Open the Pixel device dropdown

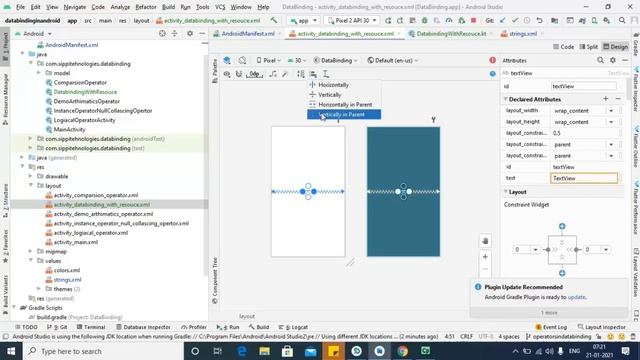pyautogui.click(x=268, y=60)
